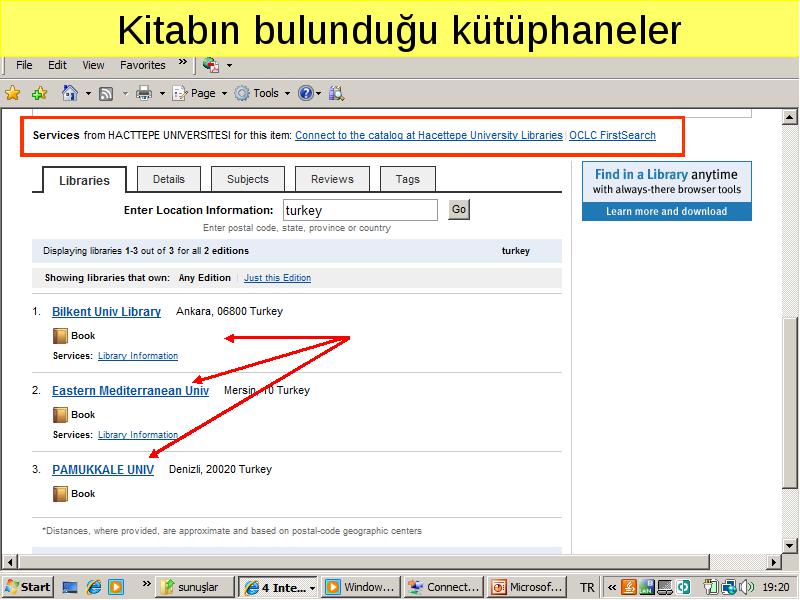The width and height of the screenshot is (800, 600).
Task: Click Show Desktop quick launch icon
Action: pos(70,587)
